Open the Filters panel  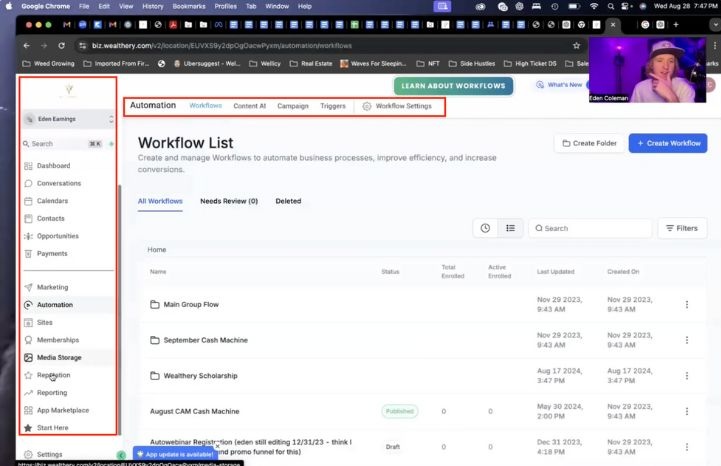pos(680,228)
